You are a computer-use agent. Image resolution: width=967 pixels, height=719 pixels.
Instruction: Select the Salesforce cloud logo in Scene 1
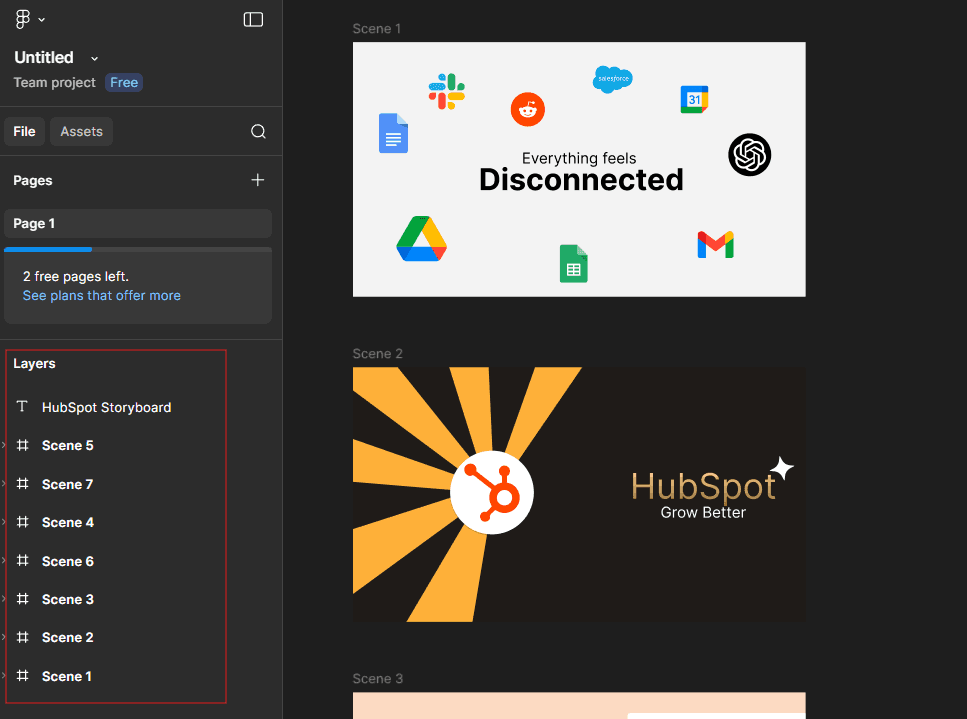coord(612,79)
